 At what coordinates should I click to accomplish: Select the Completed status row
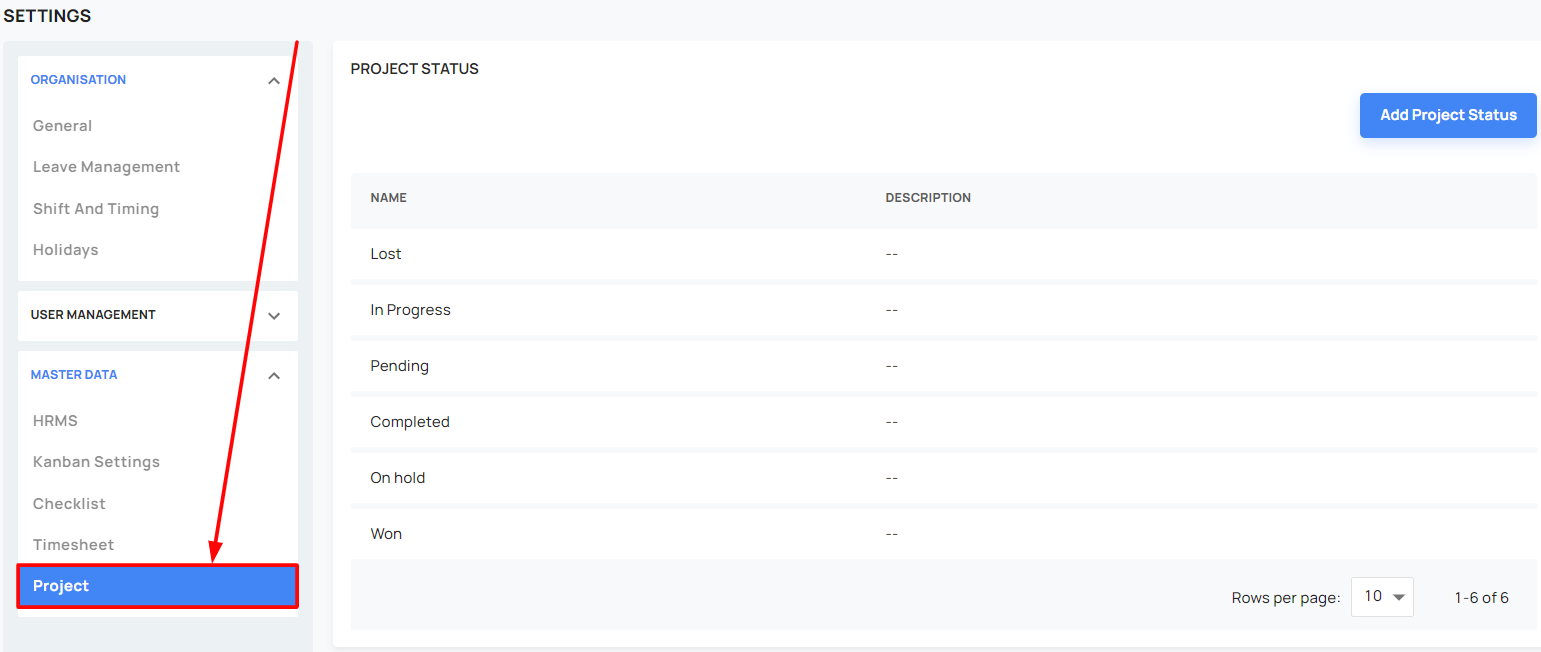tap(943, 422)
